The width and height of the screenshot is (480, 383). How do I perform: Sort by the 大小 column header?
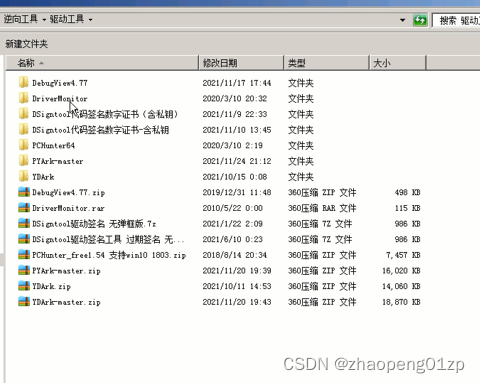(x=398, y=63)
